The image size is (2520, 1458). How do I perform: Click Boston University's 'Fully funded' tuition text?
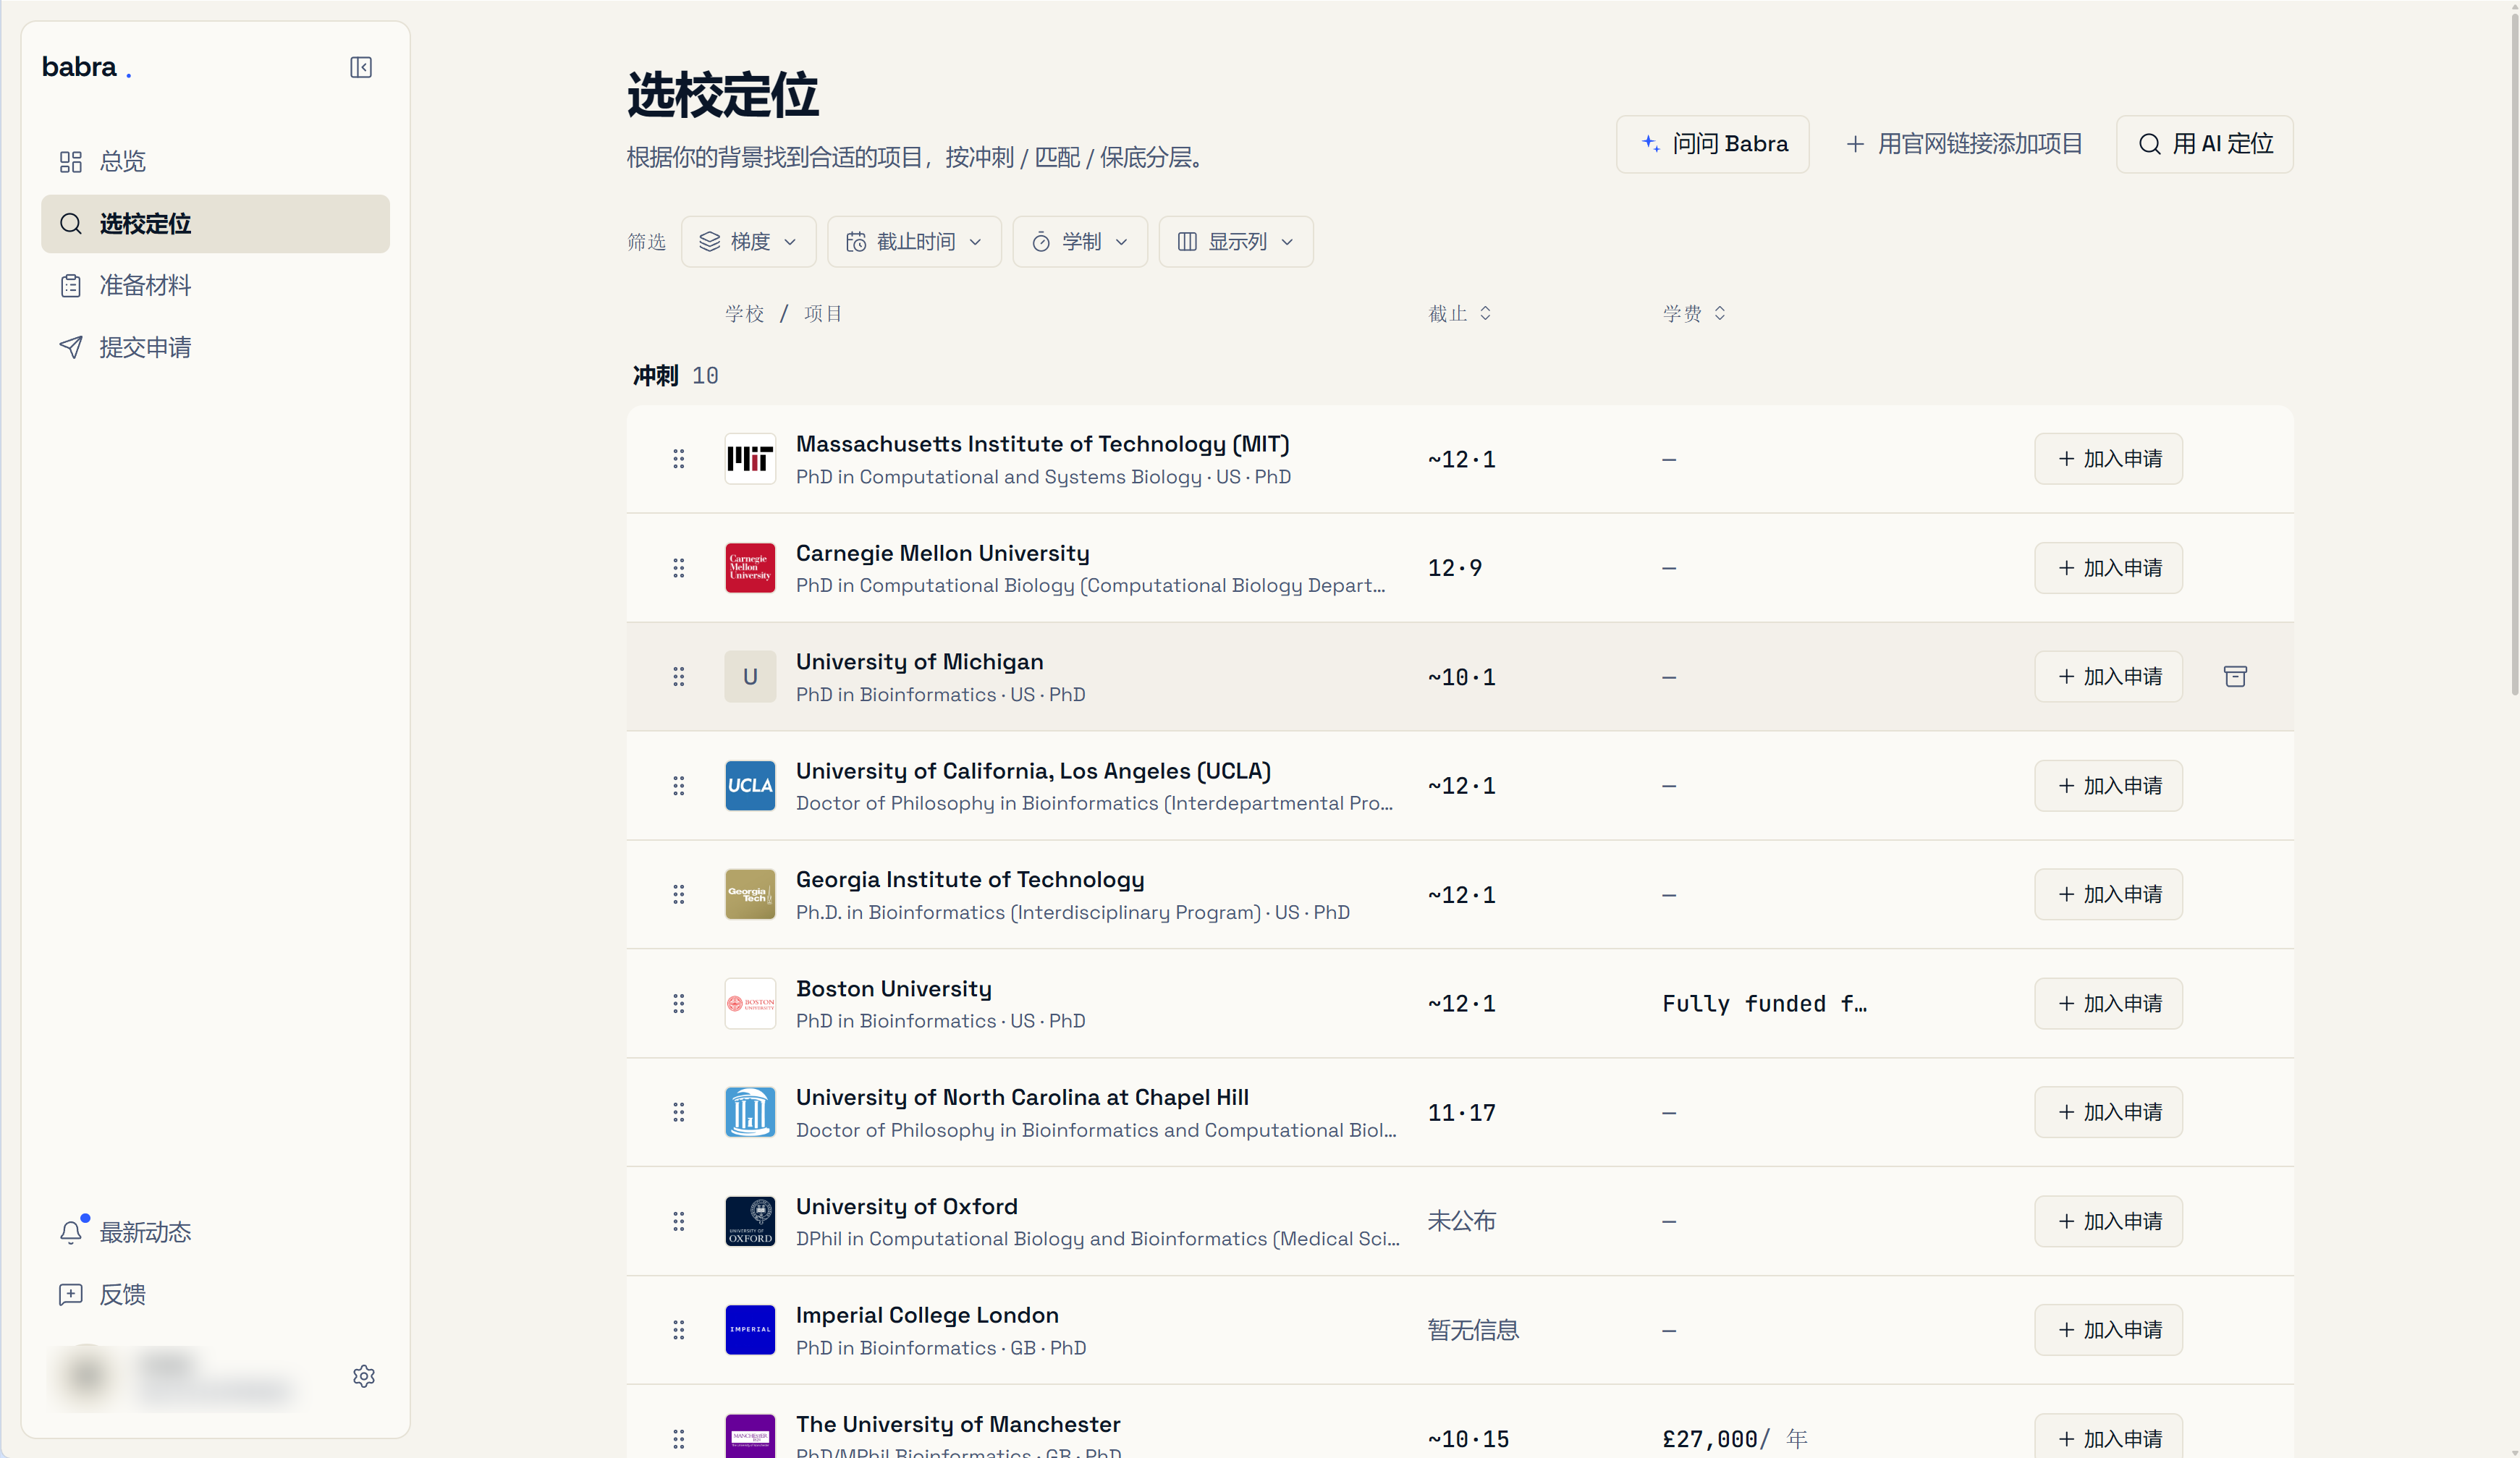click(1764, 1004)
